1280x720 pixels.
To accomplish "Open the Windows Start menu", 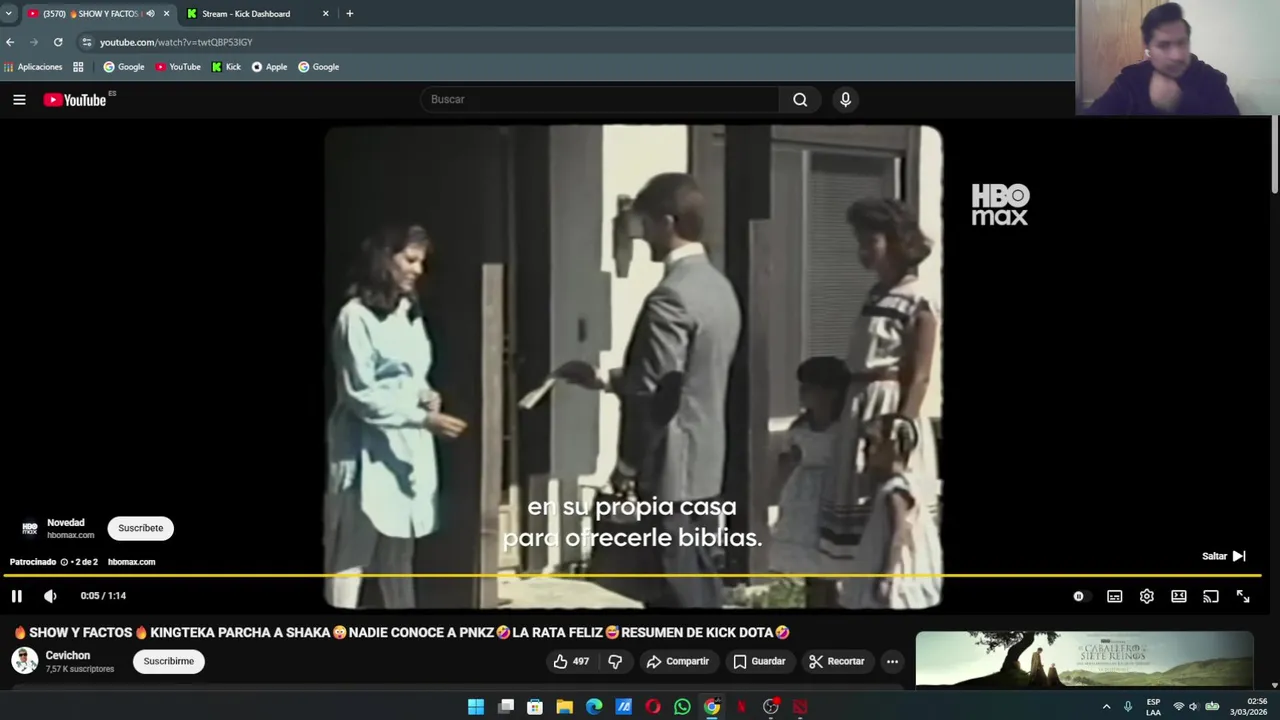I will tap(476, 707).
